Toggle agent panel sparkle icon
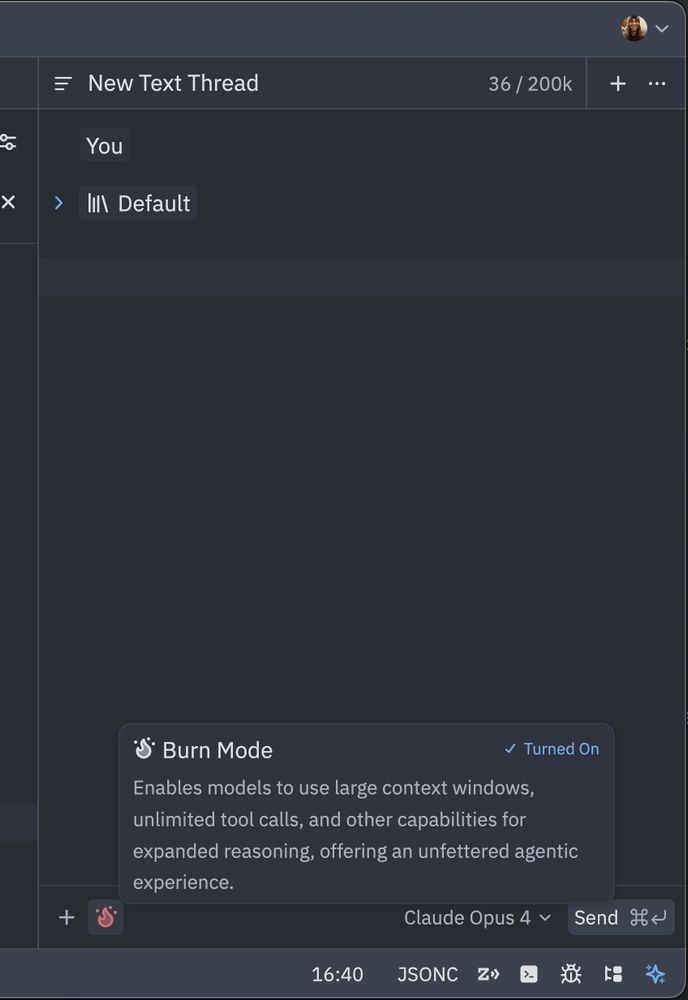 pyautogui.click(x=655, y=974)
